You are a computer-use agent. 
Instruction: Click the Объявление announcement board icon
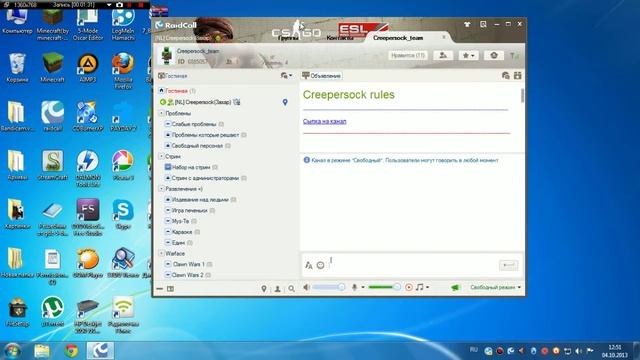[306, 76]
